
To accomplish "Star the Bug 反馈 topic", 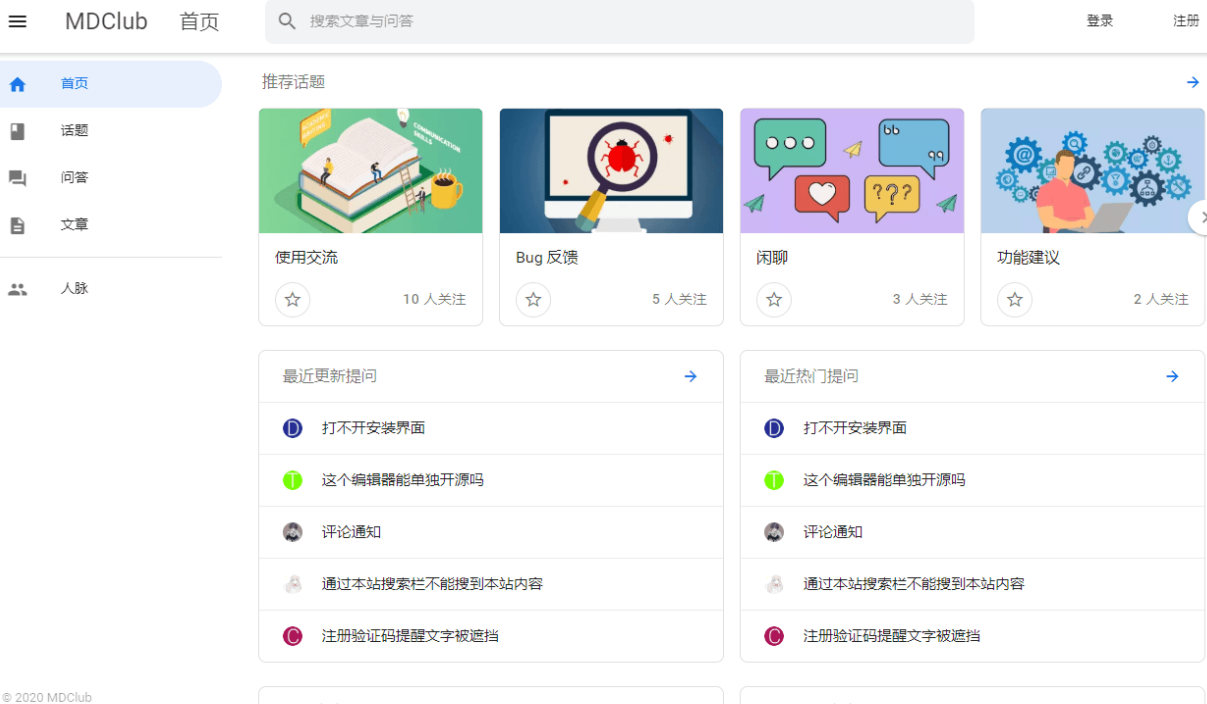I will [x=533, y=299].
